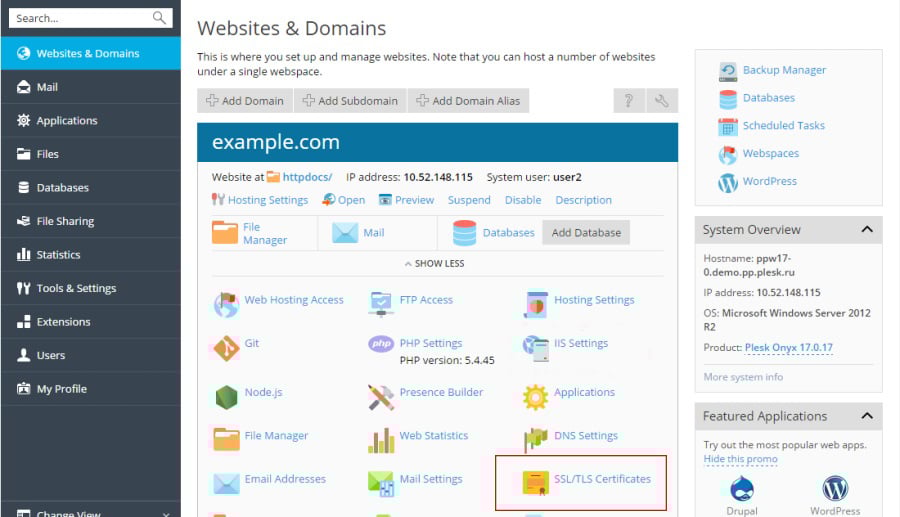
Task: Click the Disable link
Action: (523, 200)
